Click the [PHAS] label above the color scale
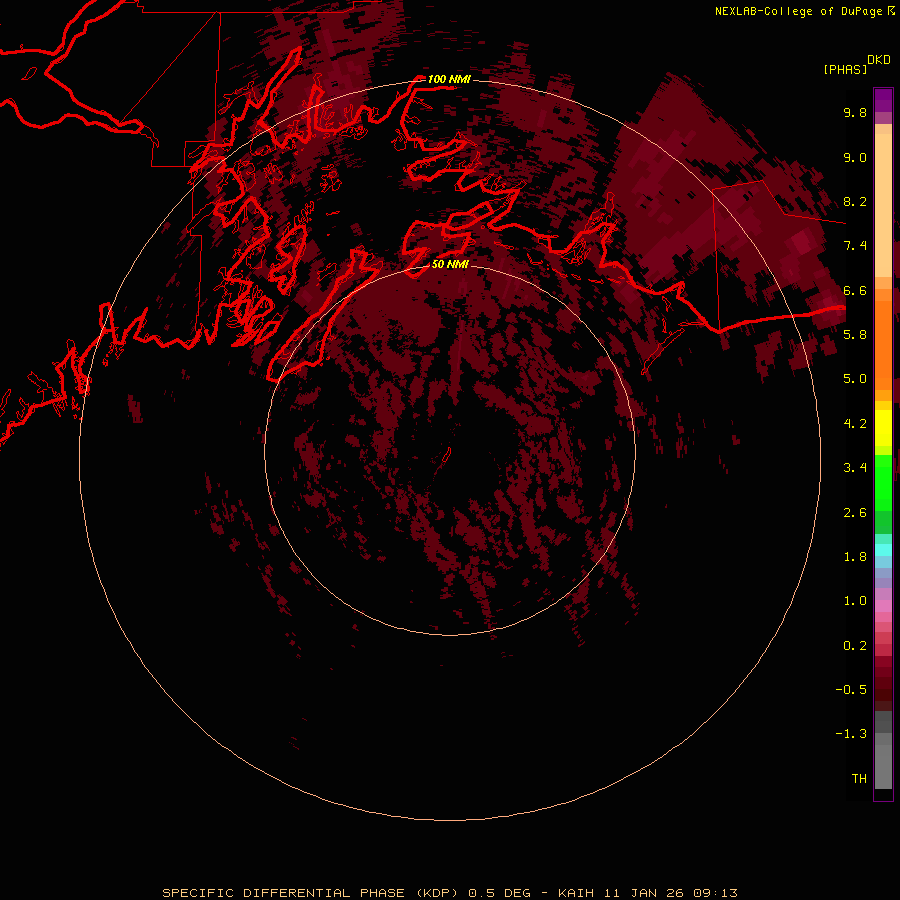This screenshot has height=900, width=900. pos(845,70)
